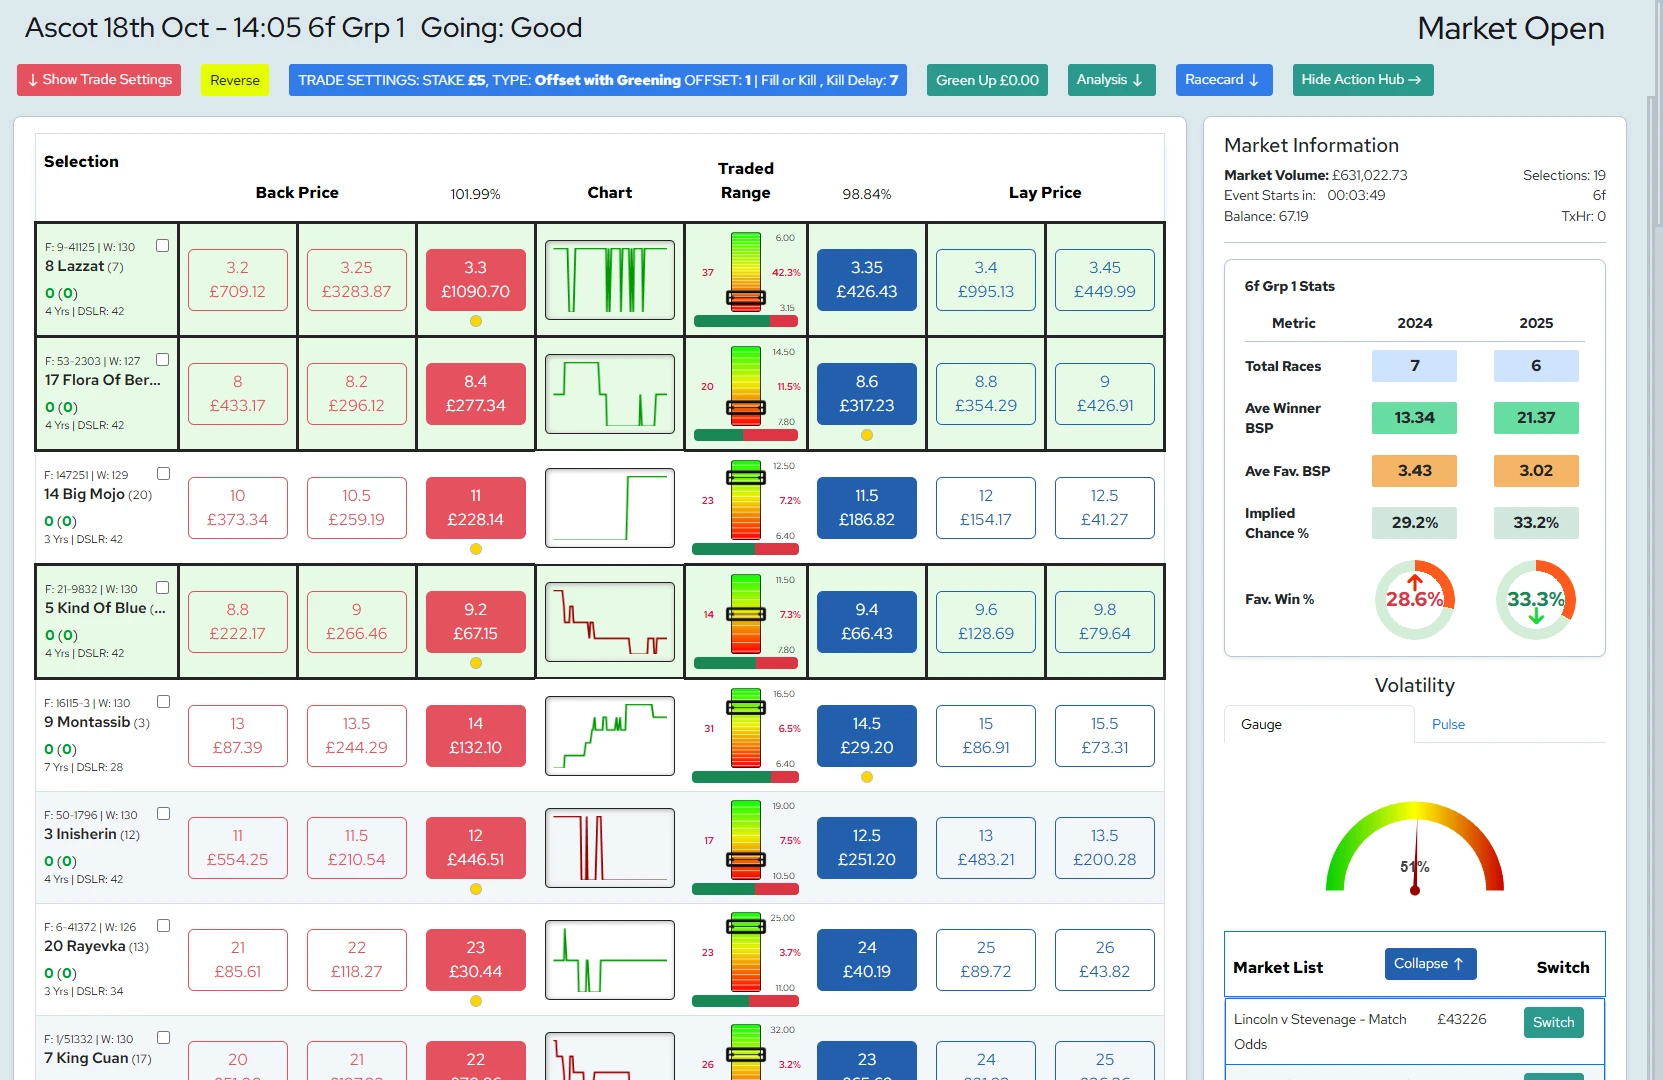Tick the checkbox beside 17 Flora Of Ber
1663x1080 pixels.
162,359
